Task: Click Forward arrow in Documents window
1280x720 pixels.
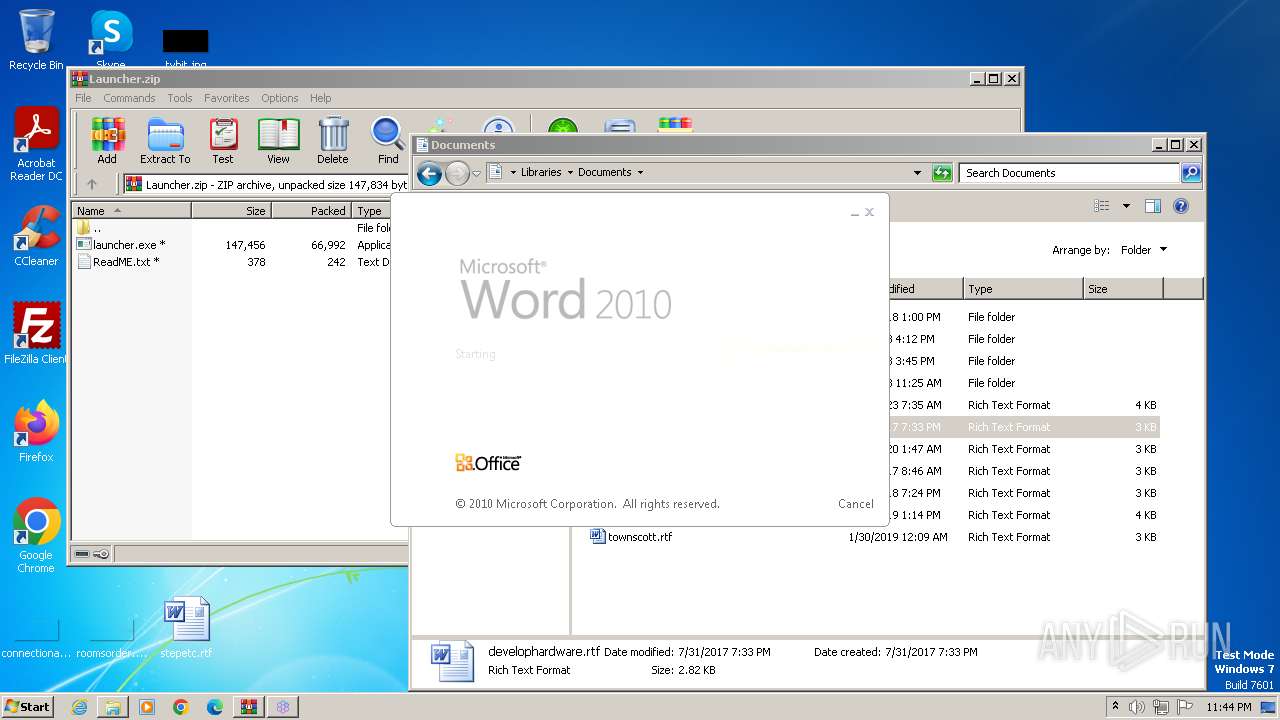Action: click(457, 173)
